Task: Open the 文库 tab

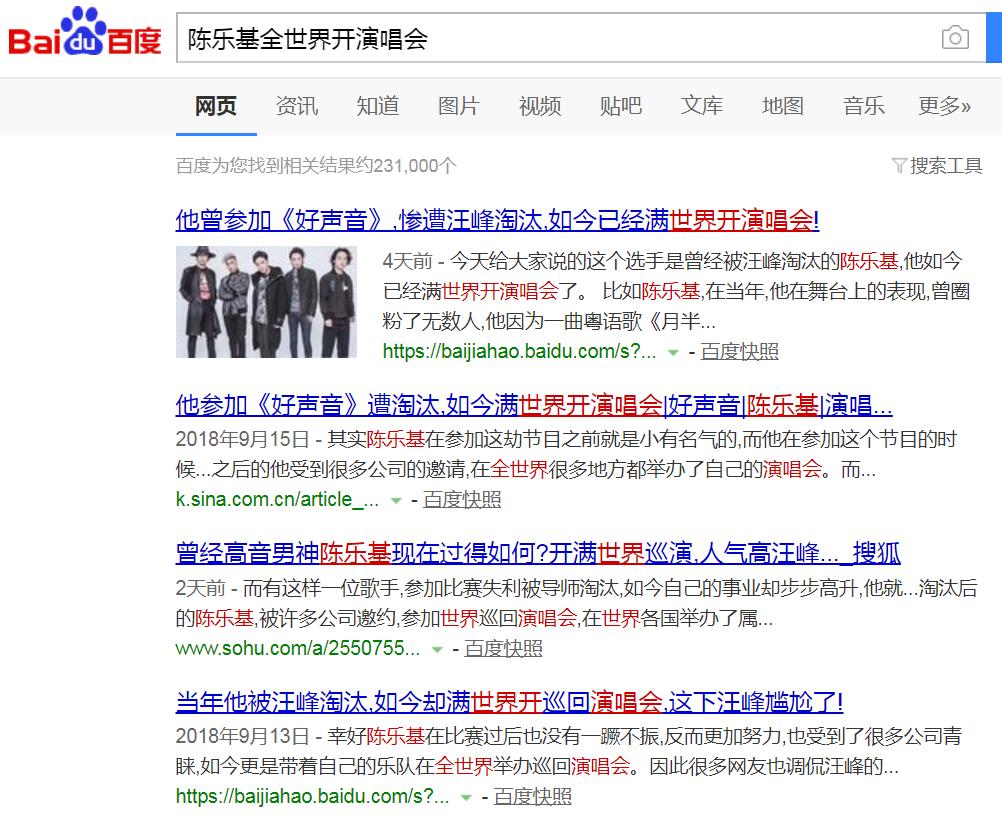Action: (x=701, y=105)
